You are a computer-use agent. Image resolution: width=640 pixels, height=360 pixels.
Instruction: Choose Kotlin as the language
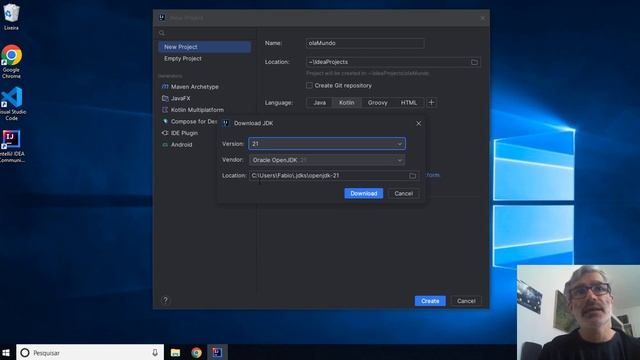[x=347, y=102]
